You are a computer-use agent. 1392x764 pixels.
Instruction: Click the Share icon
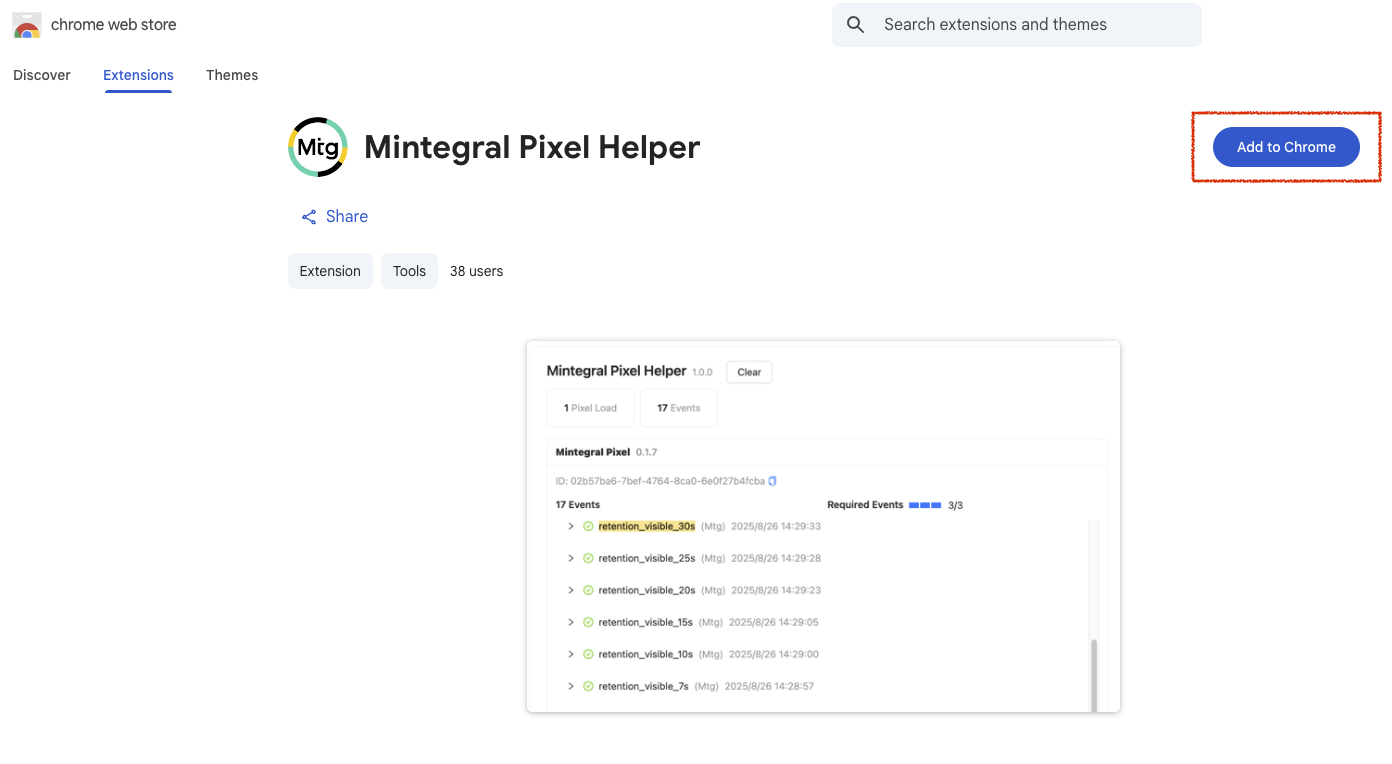click(309, 217)
